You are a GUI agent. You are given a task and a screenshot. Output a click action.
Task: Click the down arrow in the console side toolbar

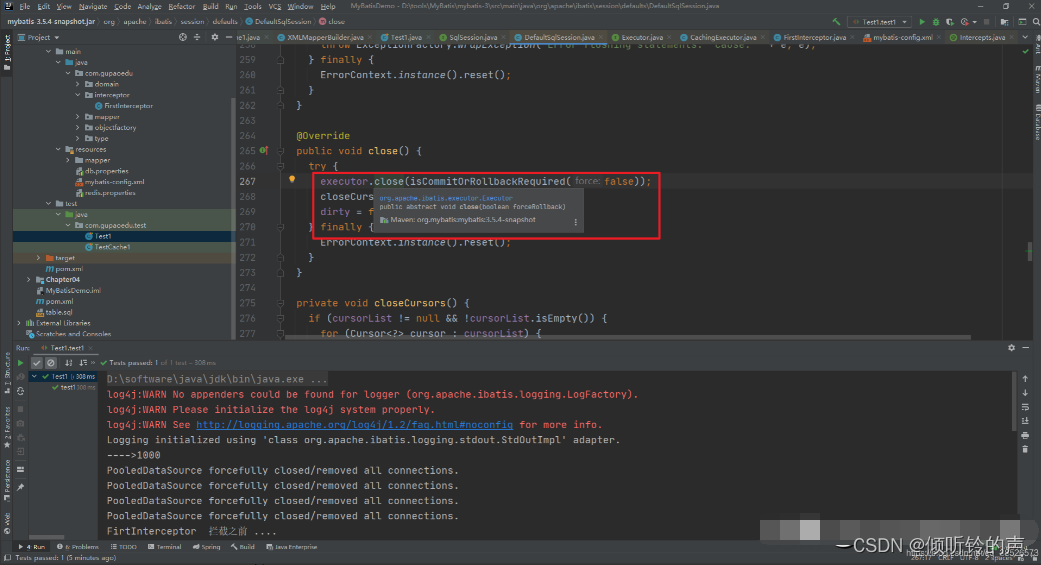click(1025, 393)
